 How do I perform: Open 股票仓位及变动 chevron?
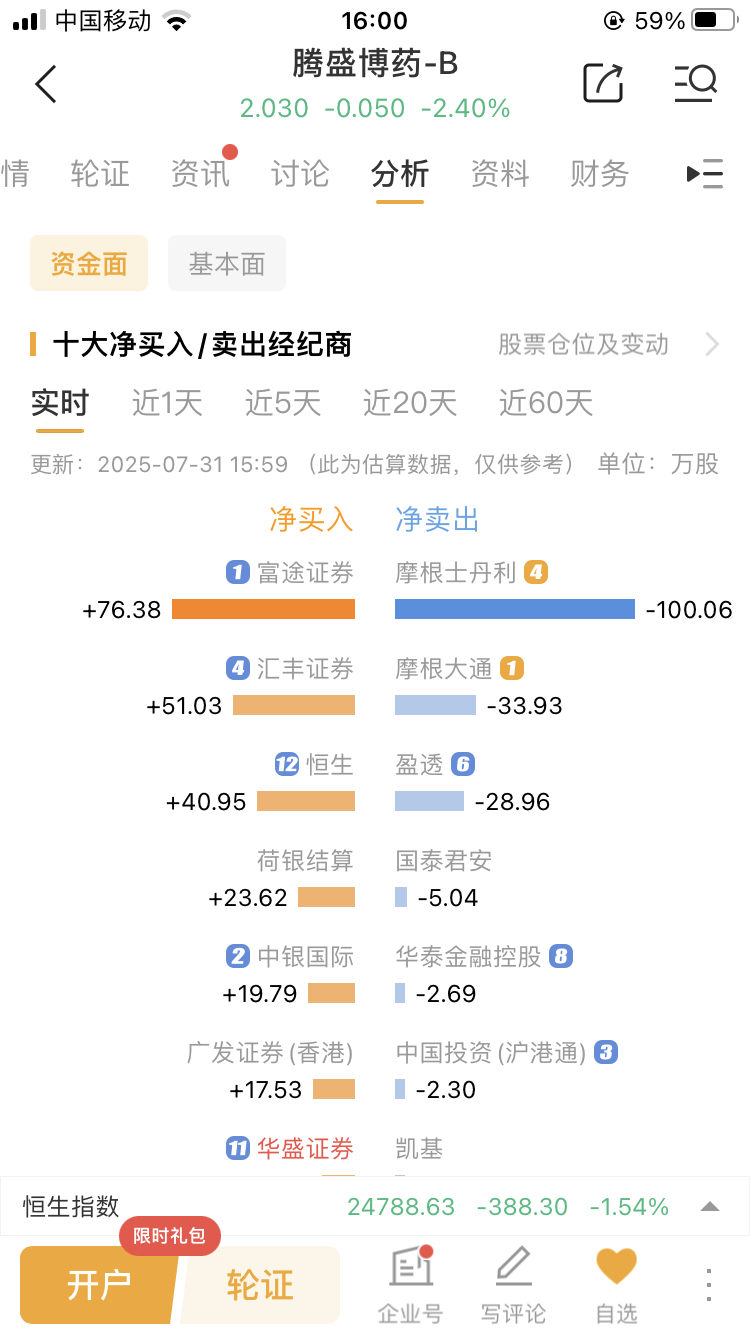(x=712, y=345)
